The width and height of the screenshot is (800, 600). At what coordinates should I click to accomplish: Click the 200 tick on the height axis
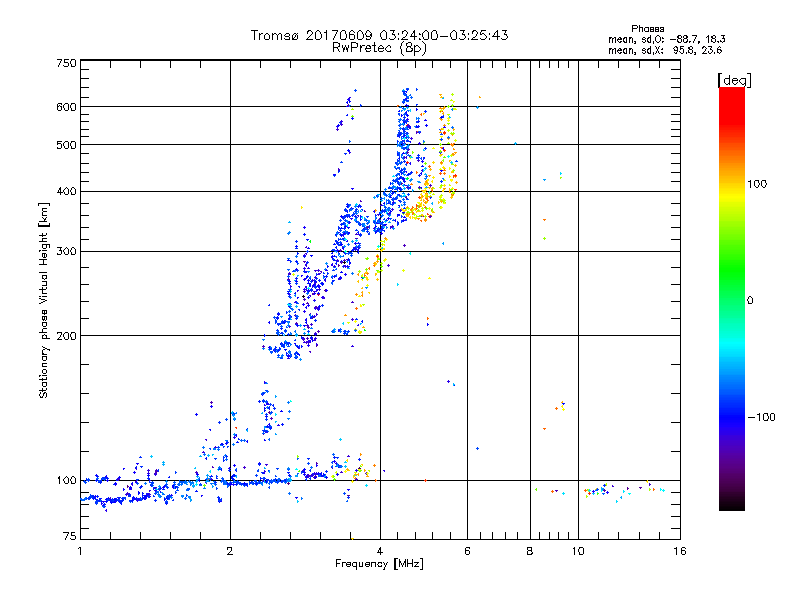coord(66,336)
